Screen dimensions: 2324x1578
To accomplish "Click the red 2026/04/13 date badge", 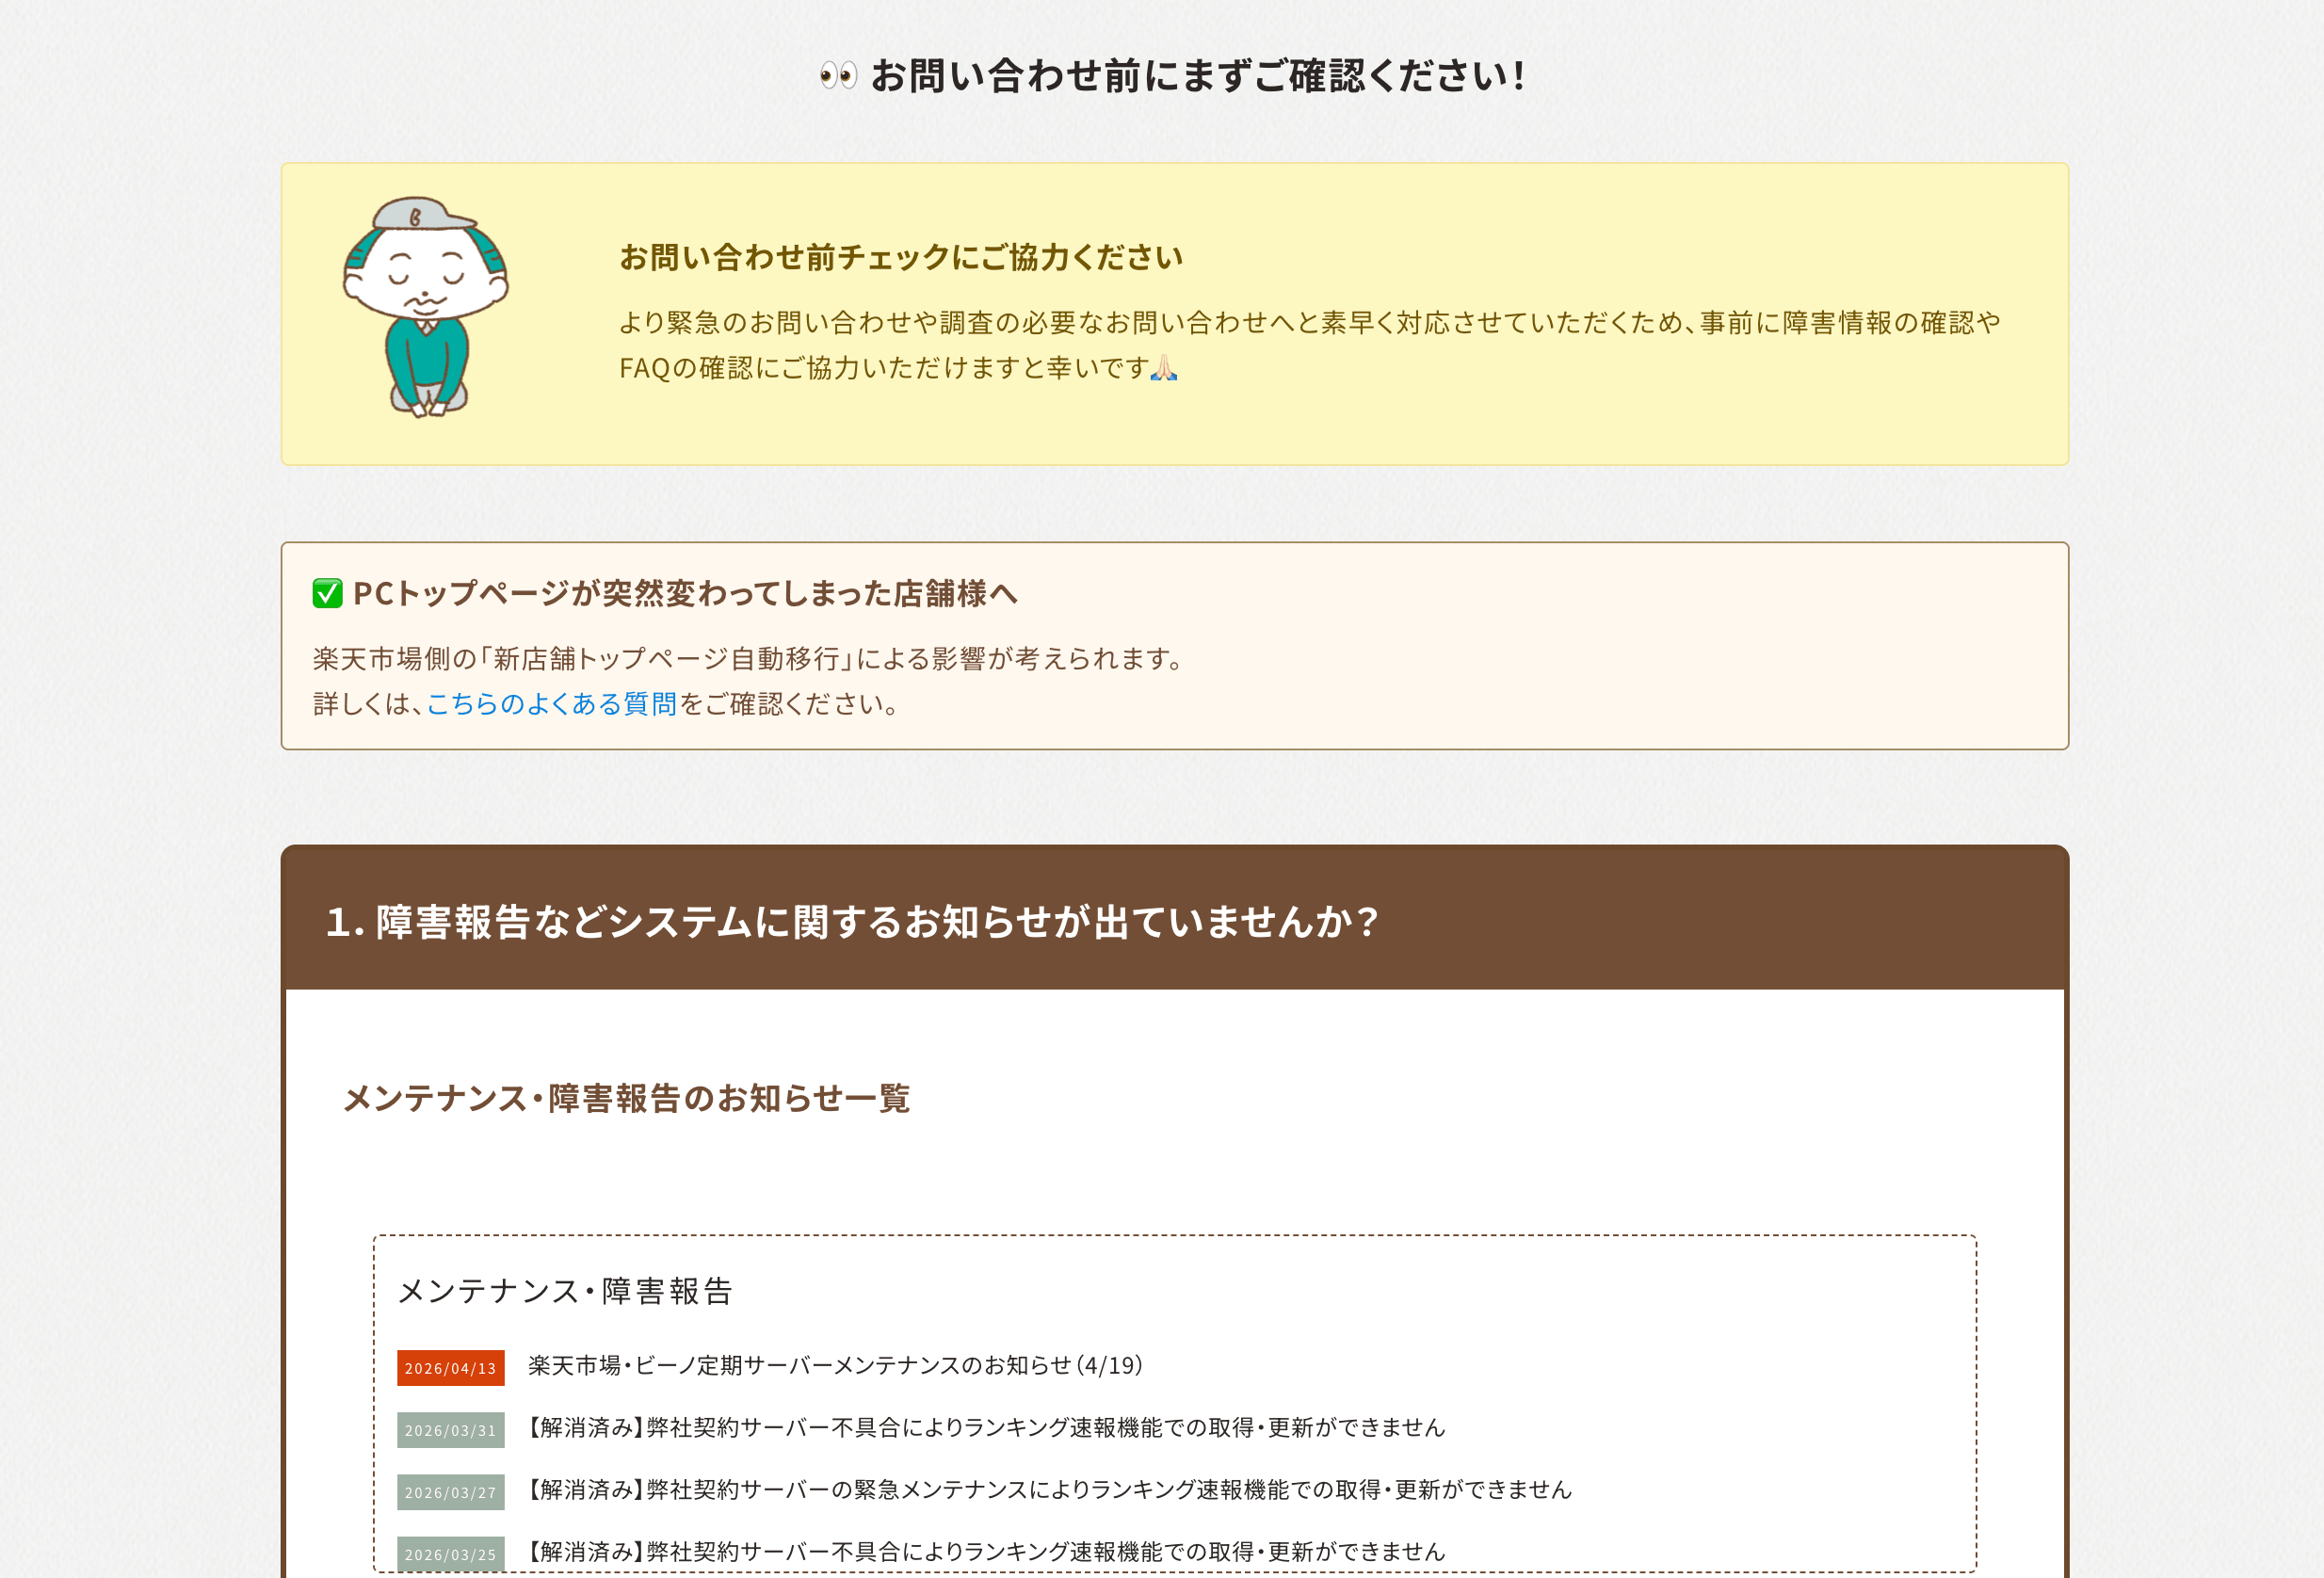I will click(450, 1368).
